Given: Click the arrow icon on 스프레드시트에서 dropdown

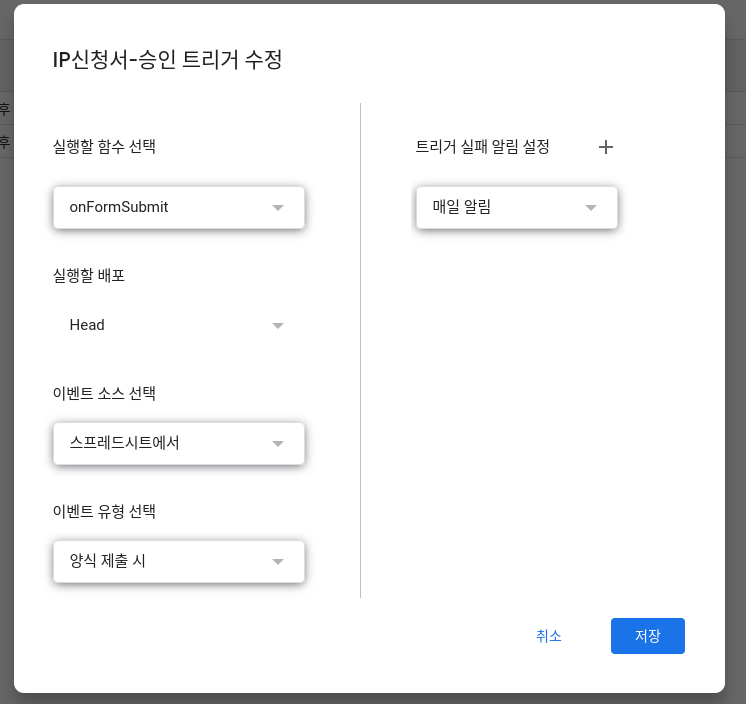Looking at the screenshot, I should pos(278,444).
